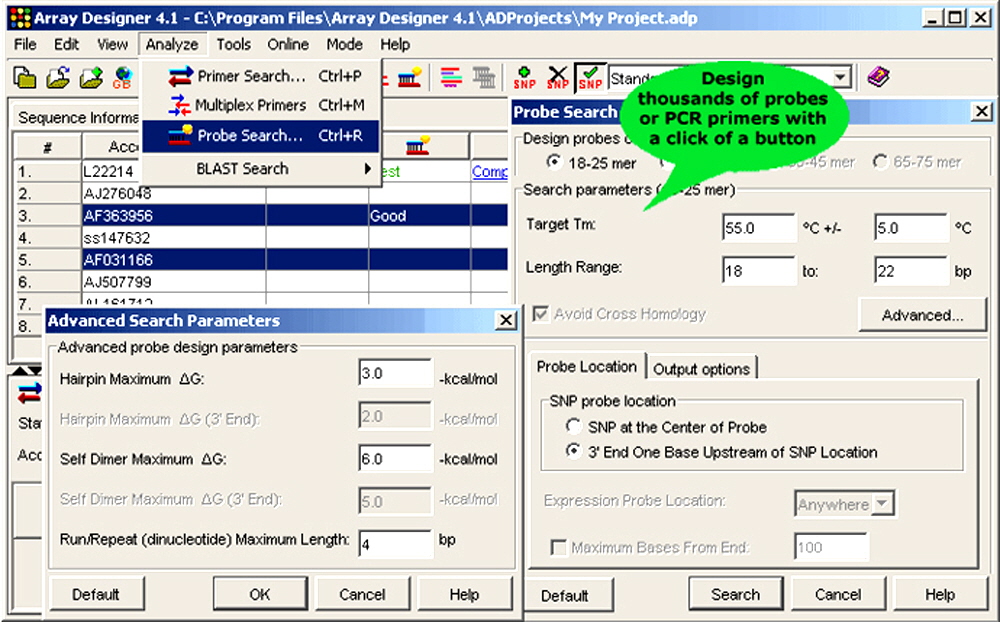Open the Tools menu
Viewport: 1000px width, 622px height.
pyautogui.click(x=233, y=44)
